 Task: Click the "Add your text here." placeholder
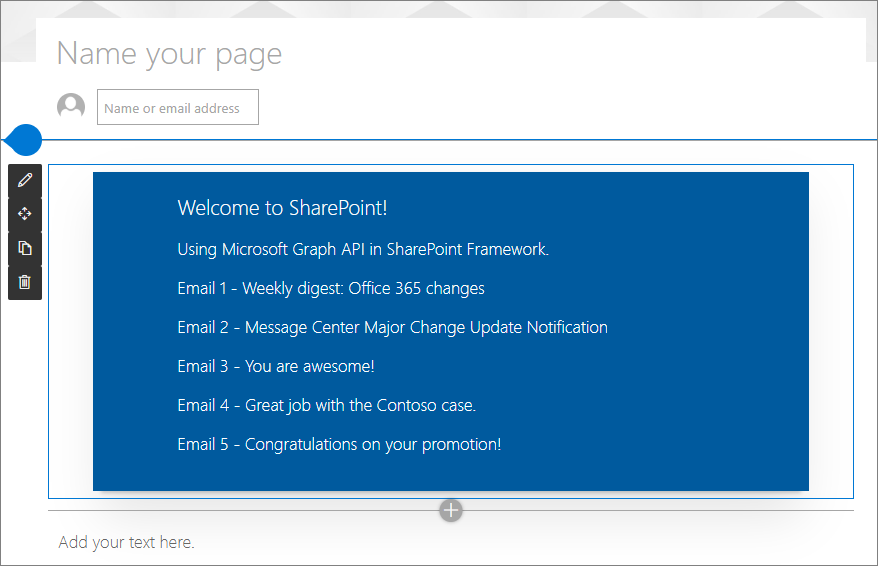(x=127, y=542)
